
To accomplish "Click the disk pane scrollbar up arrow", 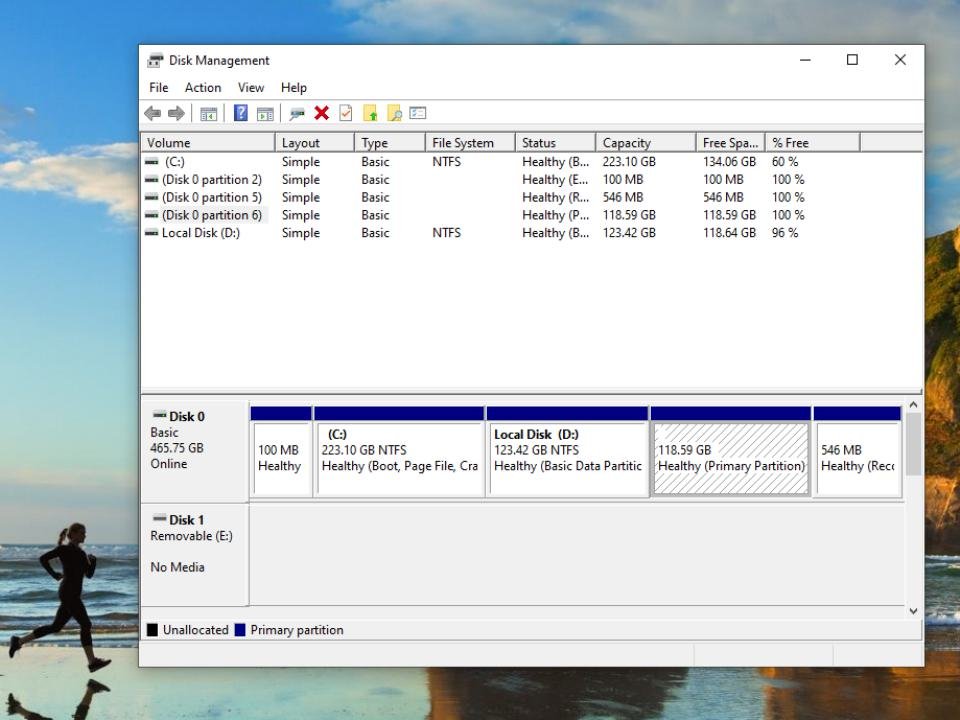I will coord(913,405).
